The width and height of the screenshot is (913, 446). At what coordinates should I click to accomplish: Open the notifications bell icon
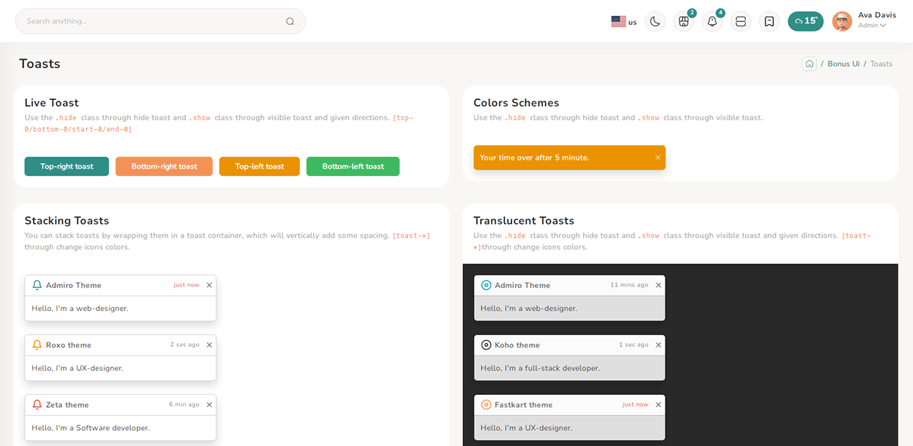click(712, 21)
